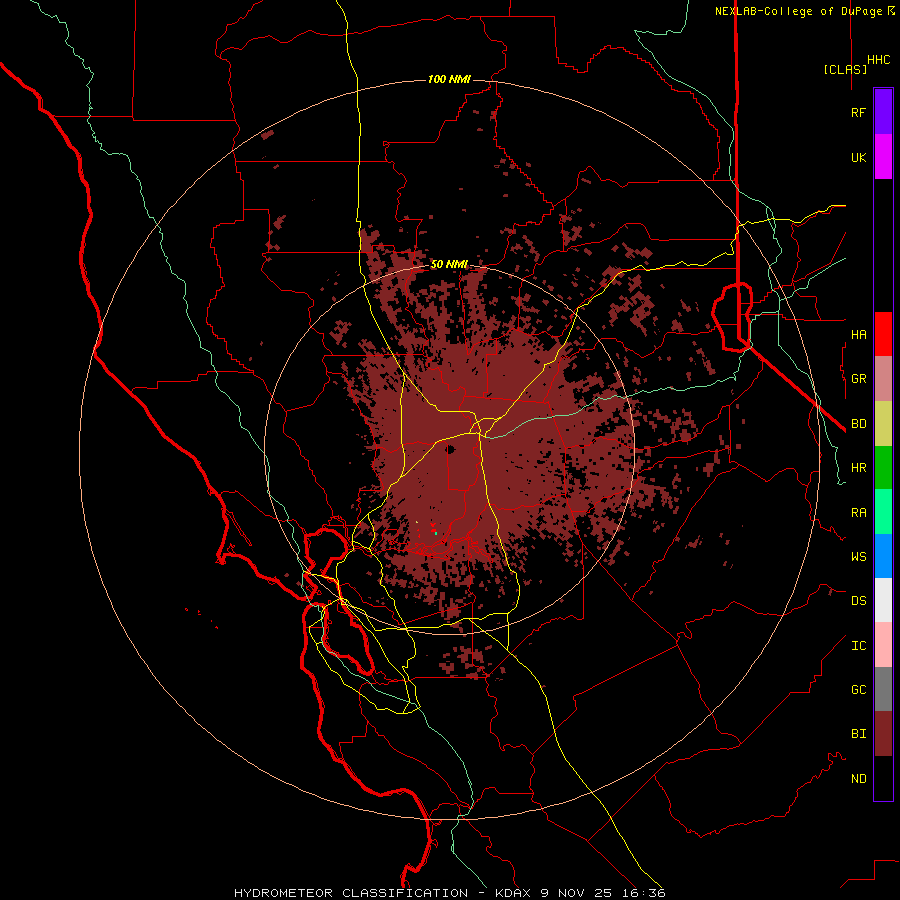Image resolution: width=900 pixels, height=900 pixels.
Task: Click the RF purple legend color swatch
Action: tap(883, 112)
